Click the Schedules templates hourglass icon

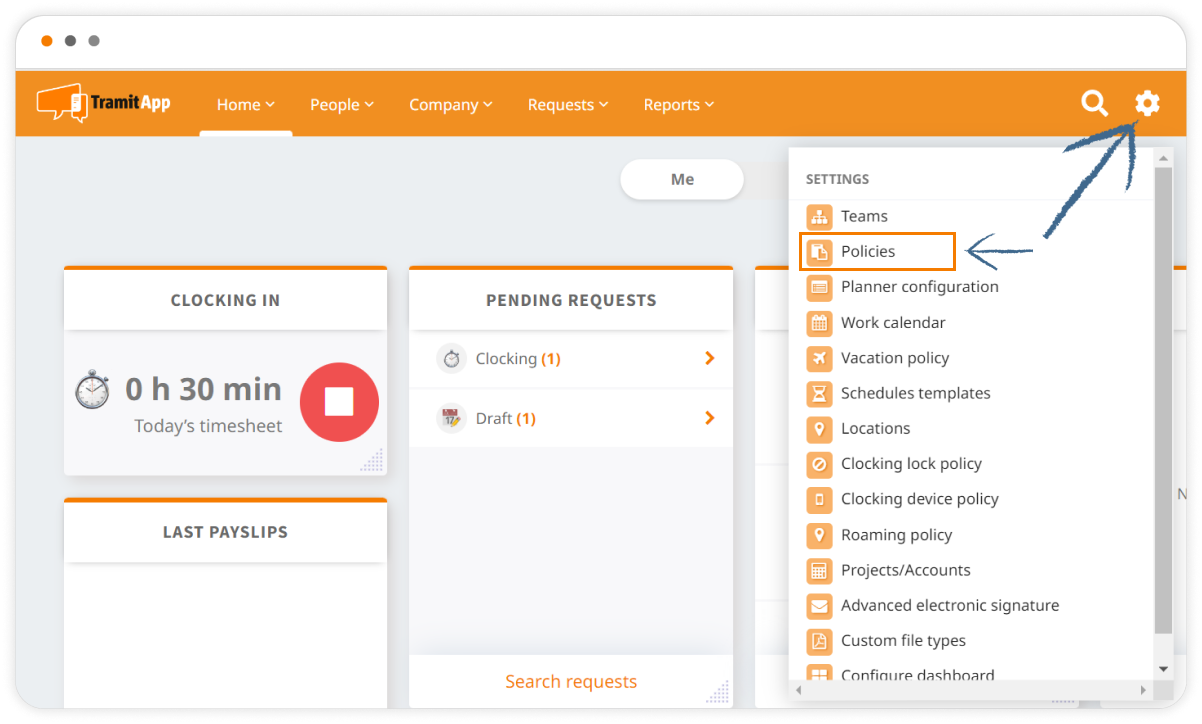[x=819, y=393]
